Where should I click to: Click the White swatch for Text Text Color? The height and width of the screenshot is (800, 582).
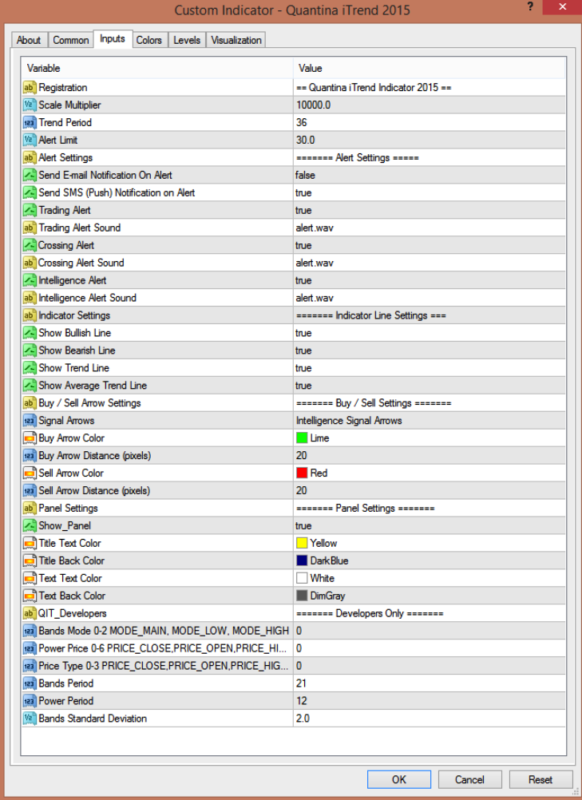[x=302, y=579]
